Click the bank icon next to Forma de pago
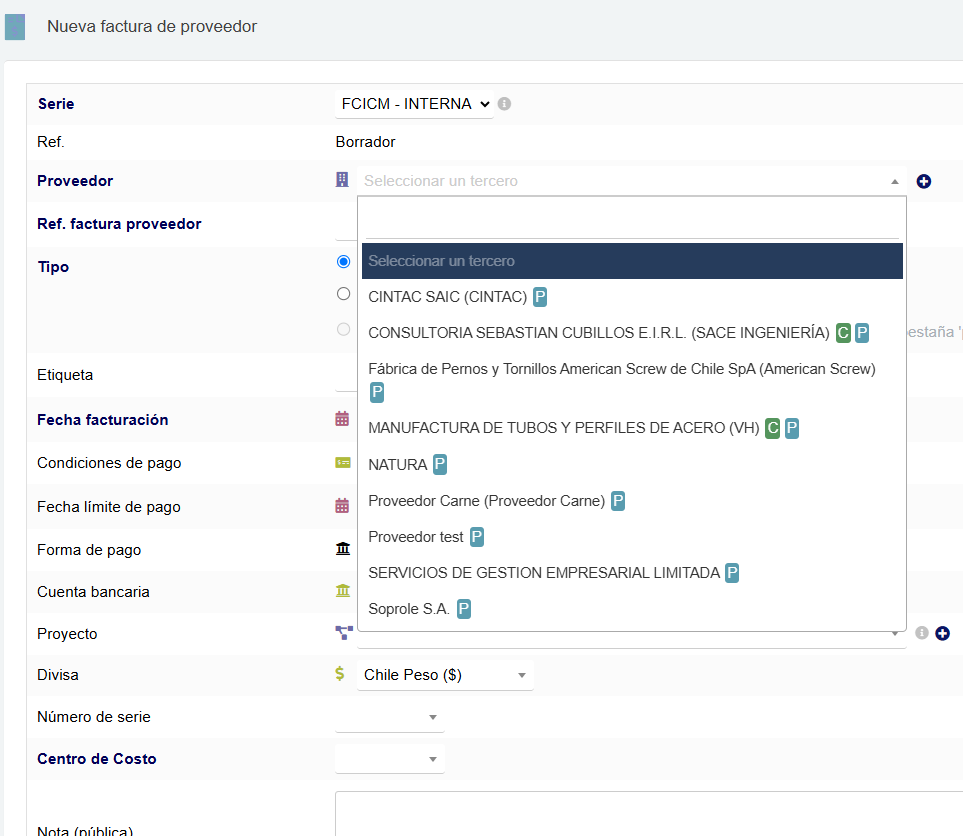The width and height of the screenshot is (963, 836). [x=343, y=549]
